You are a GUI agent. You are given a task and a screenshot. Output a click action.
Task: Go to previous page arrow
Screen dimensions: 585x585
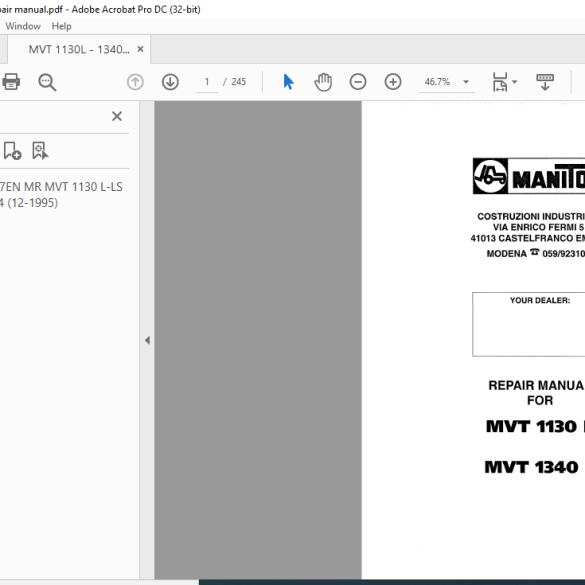pos(135,82)
